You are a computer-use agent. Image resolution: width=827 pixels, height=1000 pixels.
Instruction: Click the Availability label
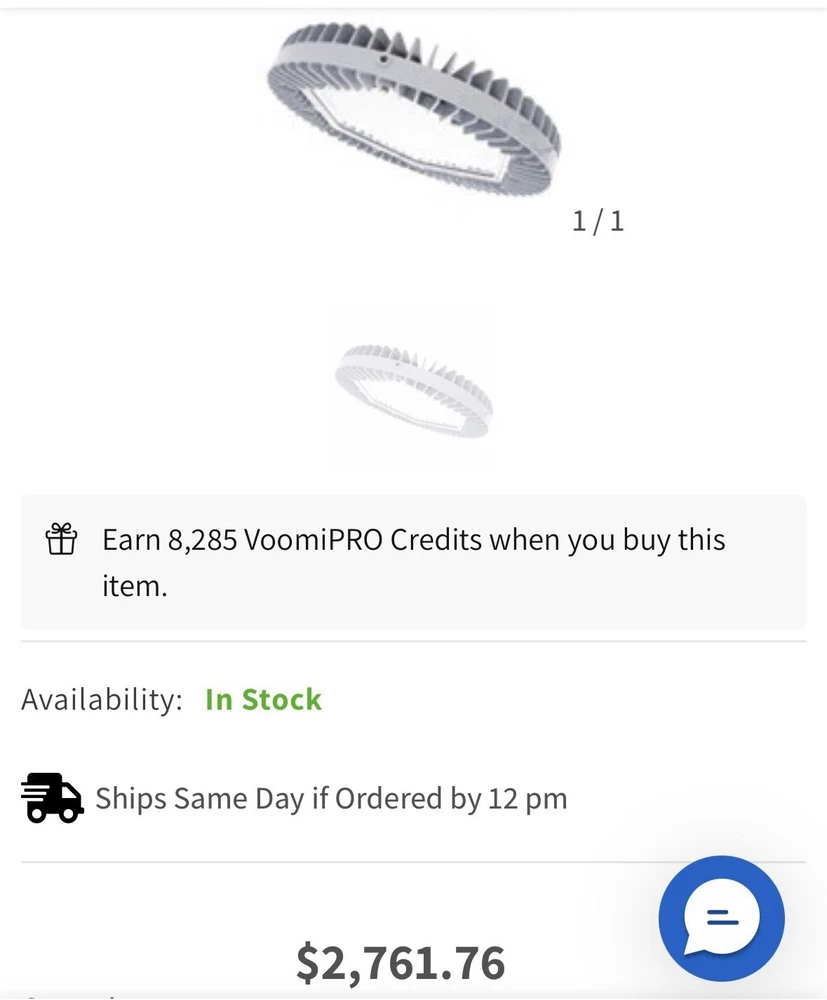(x=101, y=699)
